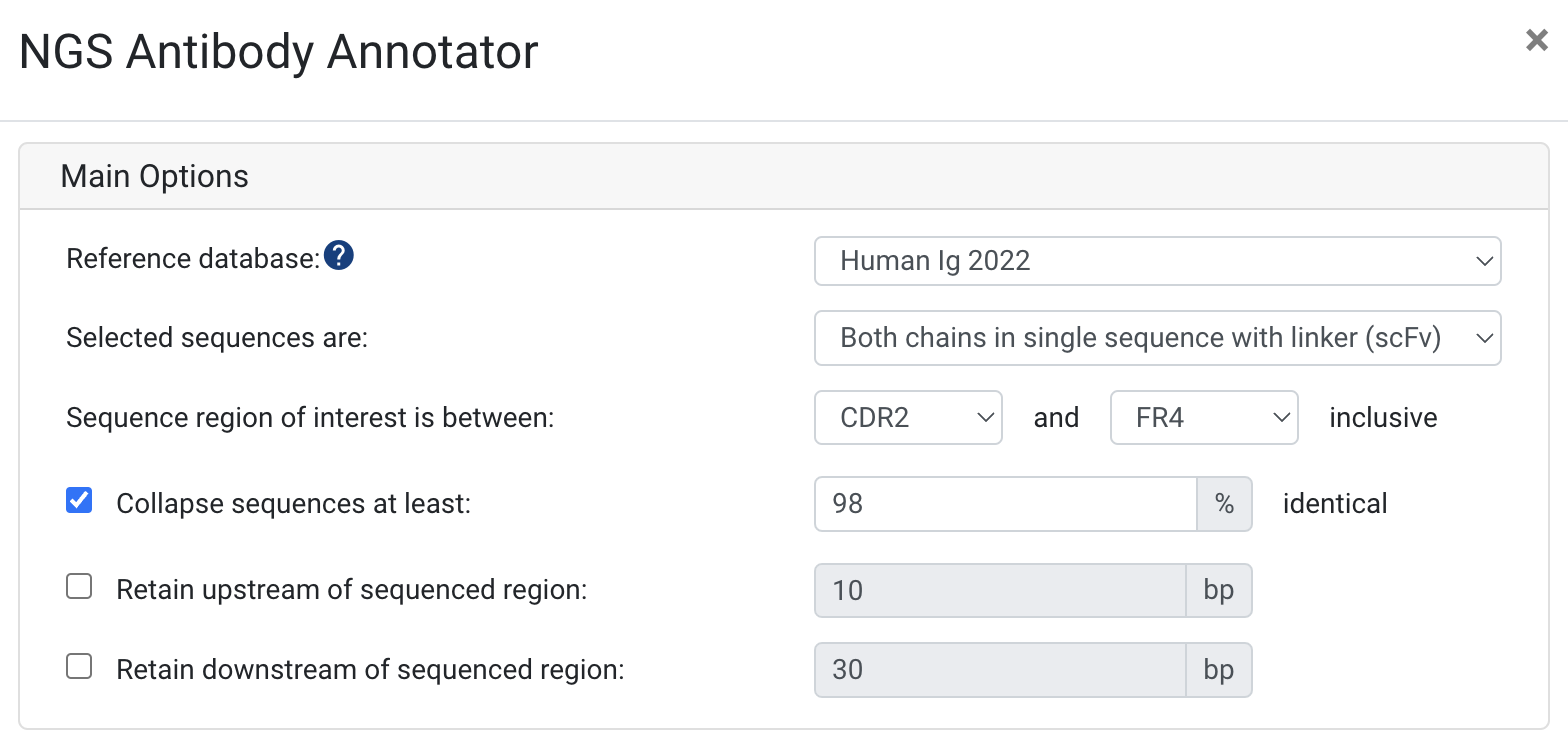Image resolution: width=1568 pixels, height=740 pixels.
Task: Click the upstream bp field showing 10
Action: [x=1001, y=590]
